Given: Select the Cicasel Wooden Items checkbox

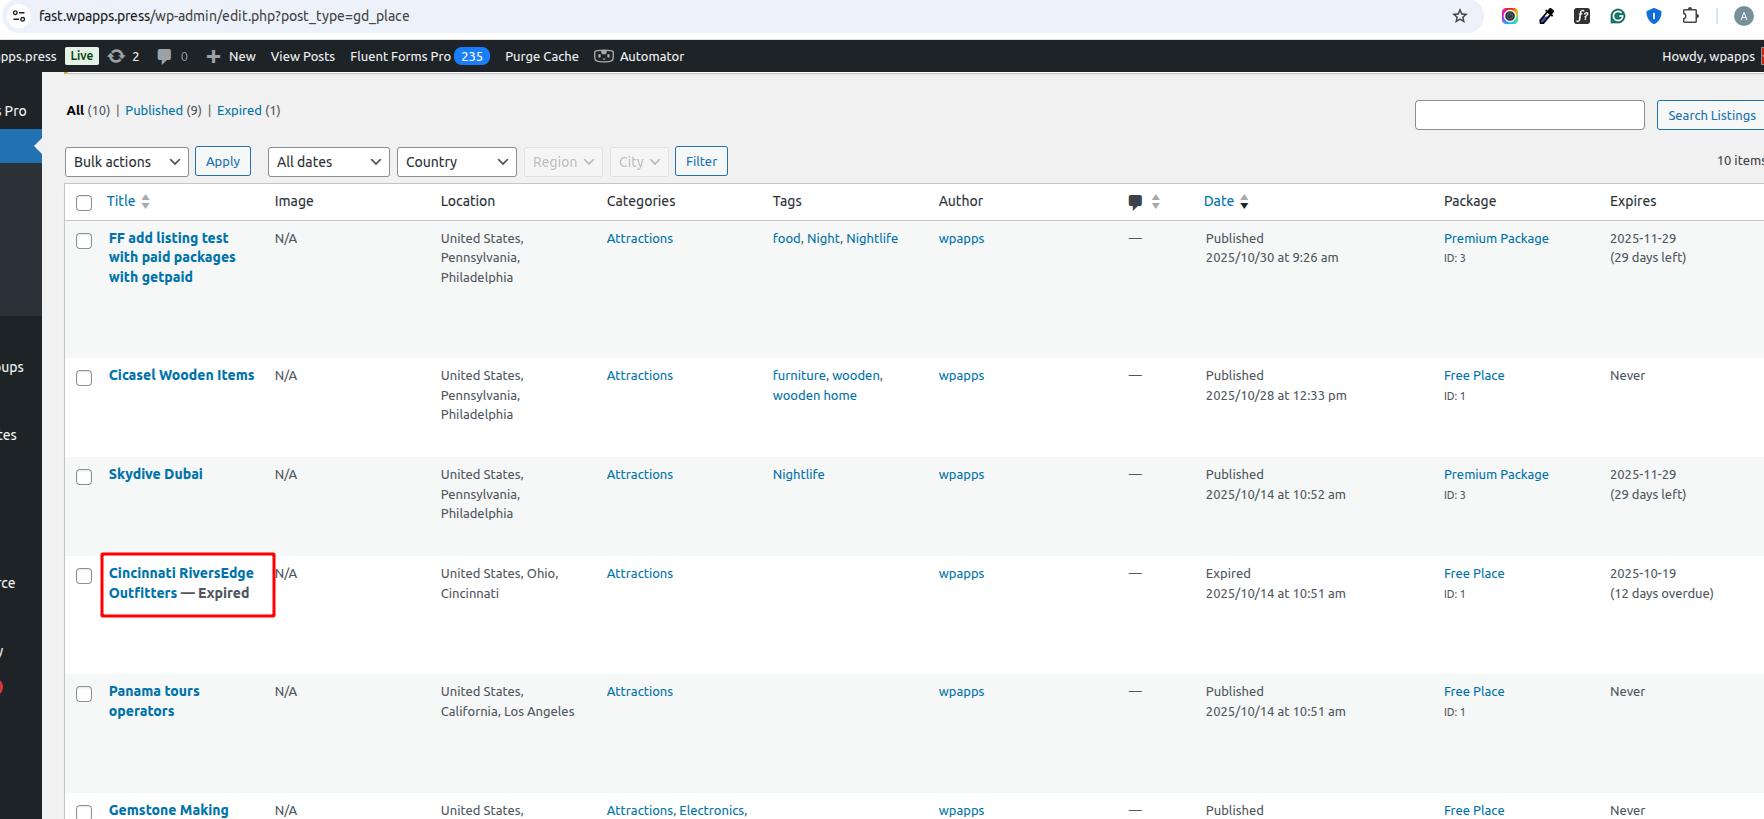Looking at the screenshot, I should (84, 378).
